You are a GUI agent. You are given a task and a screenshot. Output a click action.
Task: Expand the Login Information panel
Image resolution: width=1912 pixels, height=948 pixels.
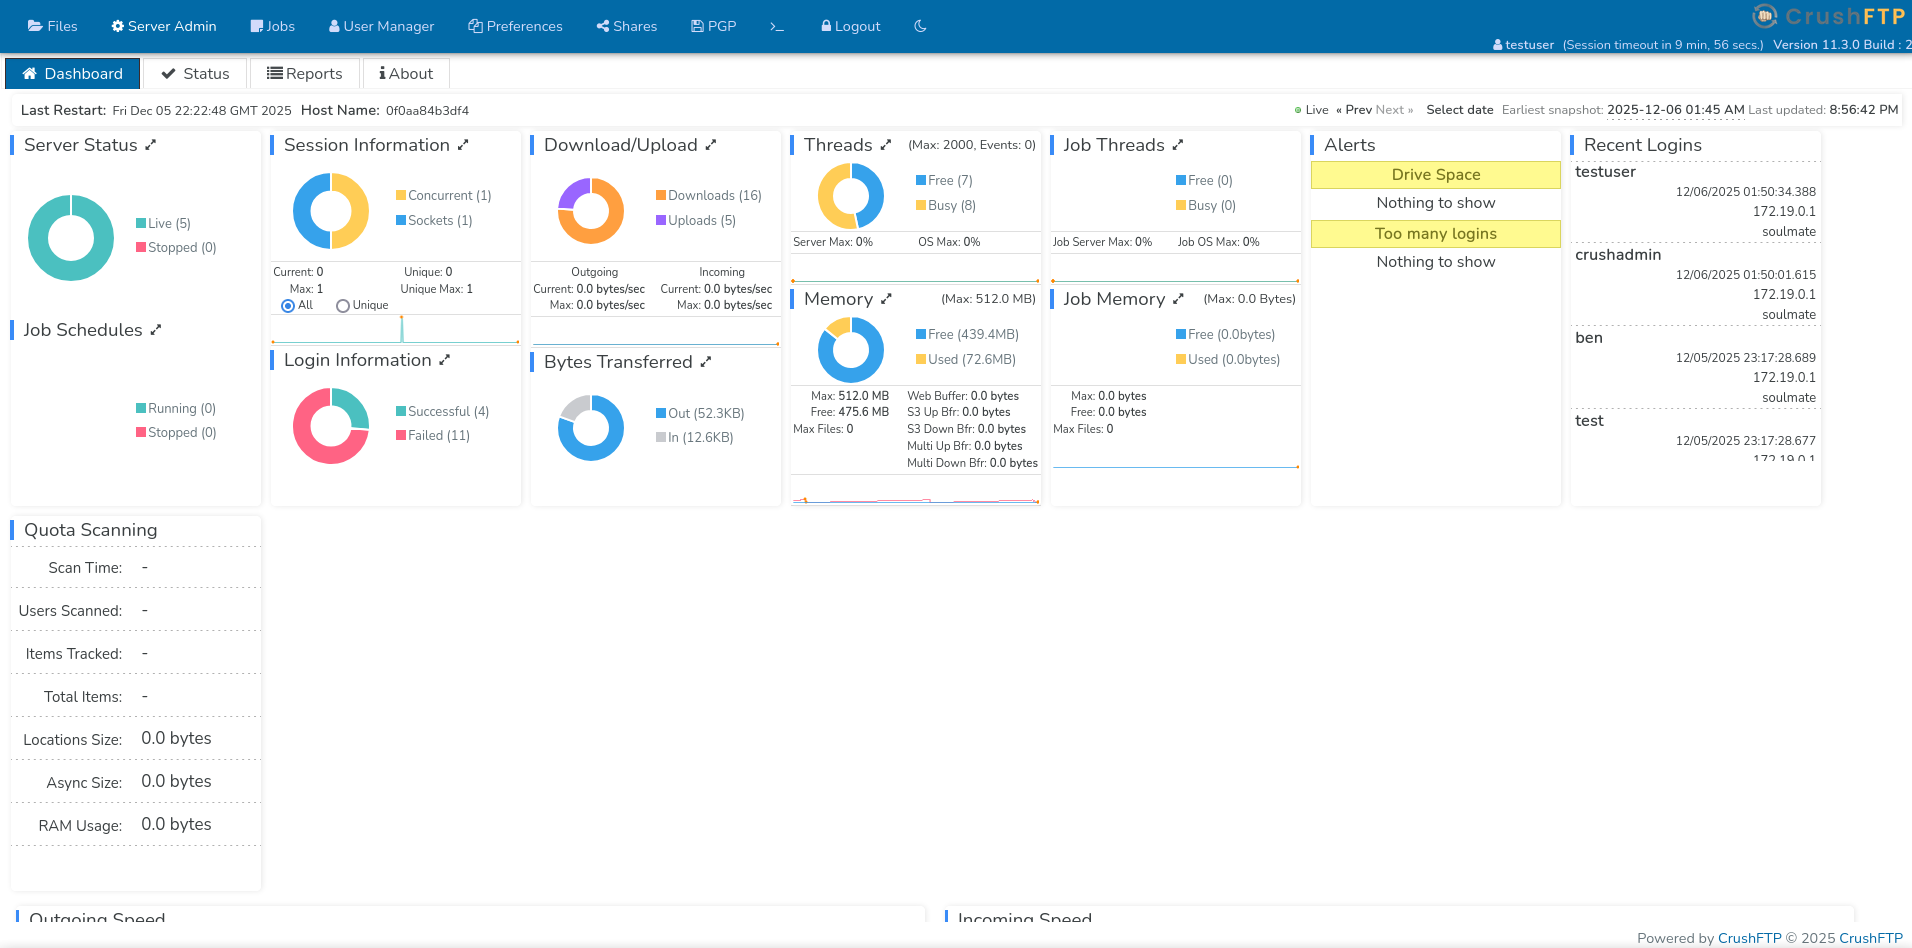click(x=445, y=360)
